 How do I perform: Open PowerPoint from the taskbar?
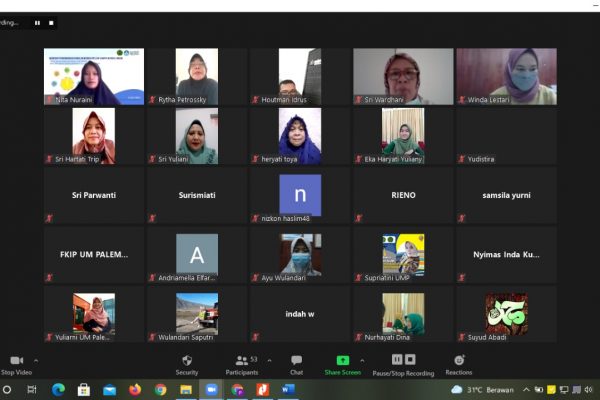(x=262, y=389)
